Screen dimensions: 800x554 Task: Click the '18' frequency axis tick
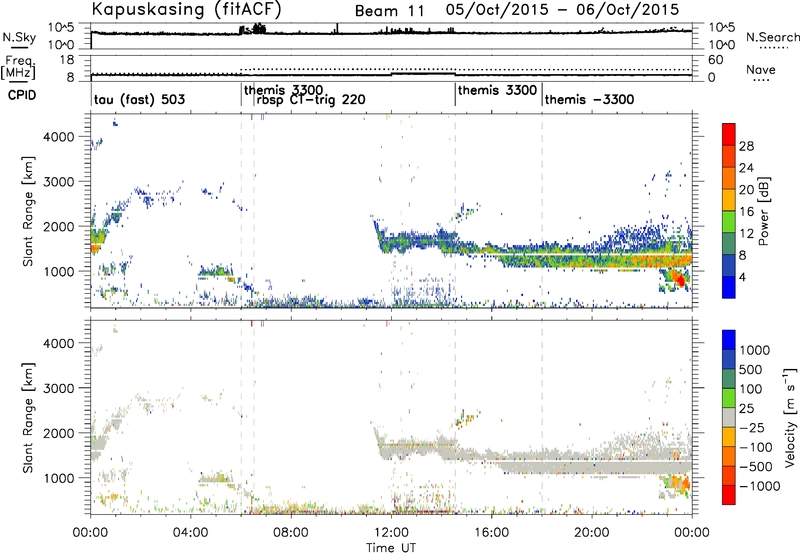pos(67,60)
